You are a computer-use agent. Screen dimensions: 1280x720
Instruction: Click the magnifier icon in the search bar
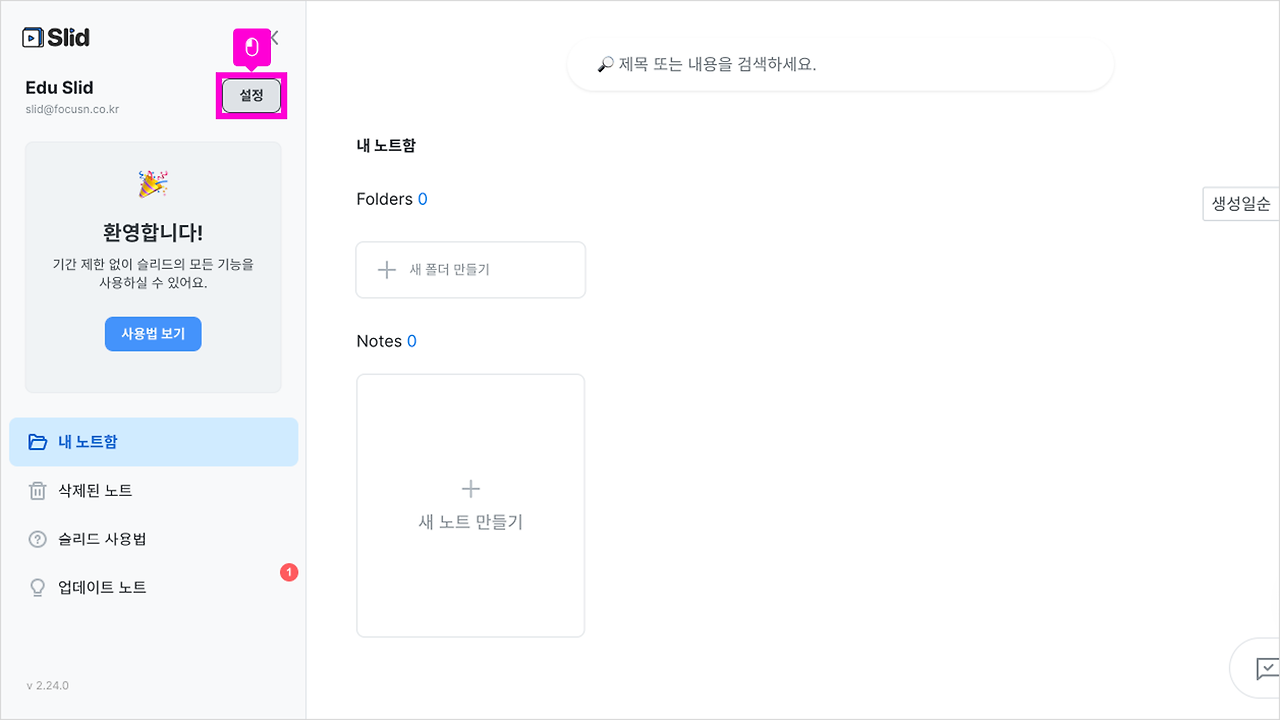[x=602, y=63]
